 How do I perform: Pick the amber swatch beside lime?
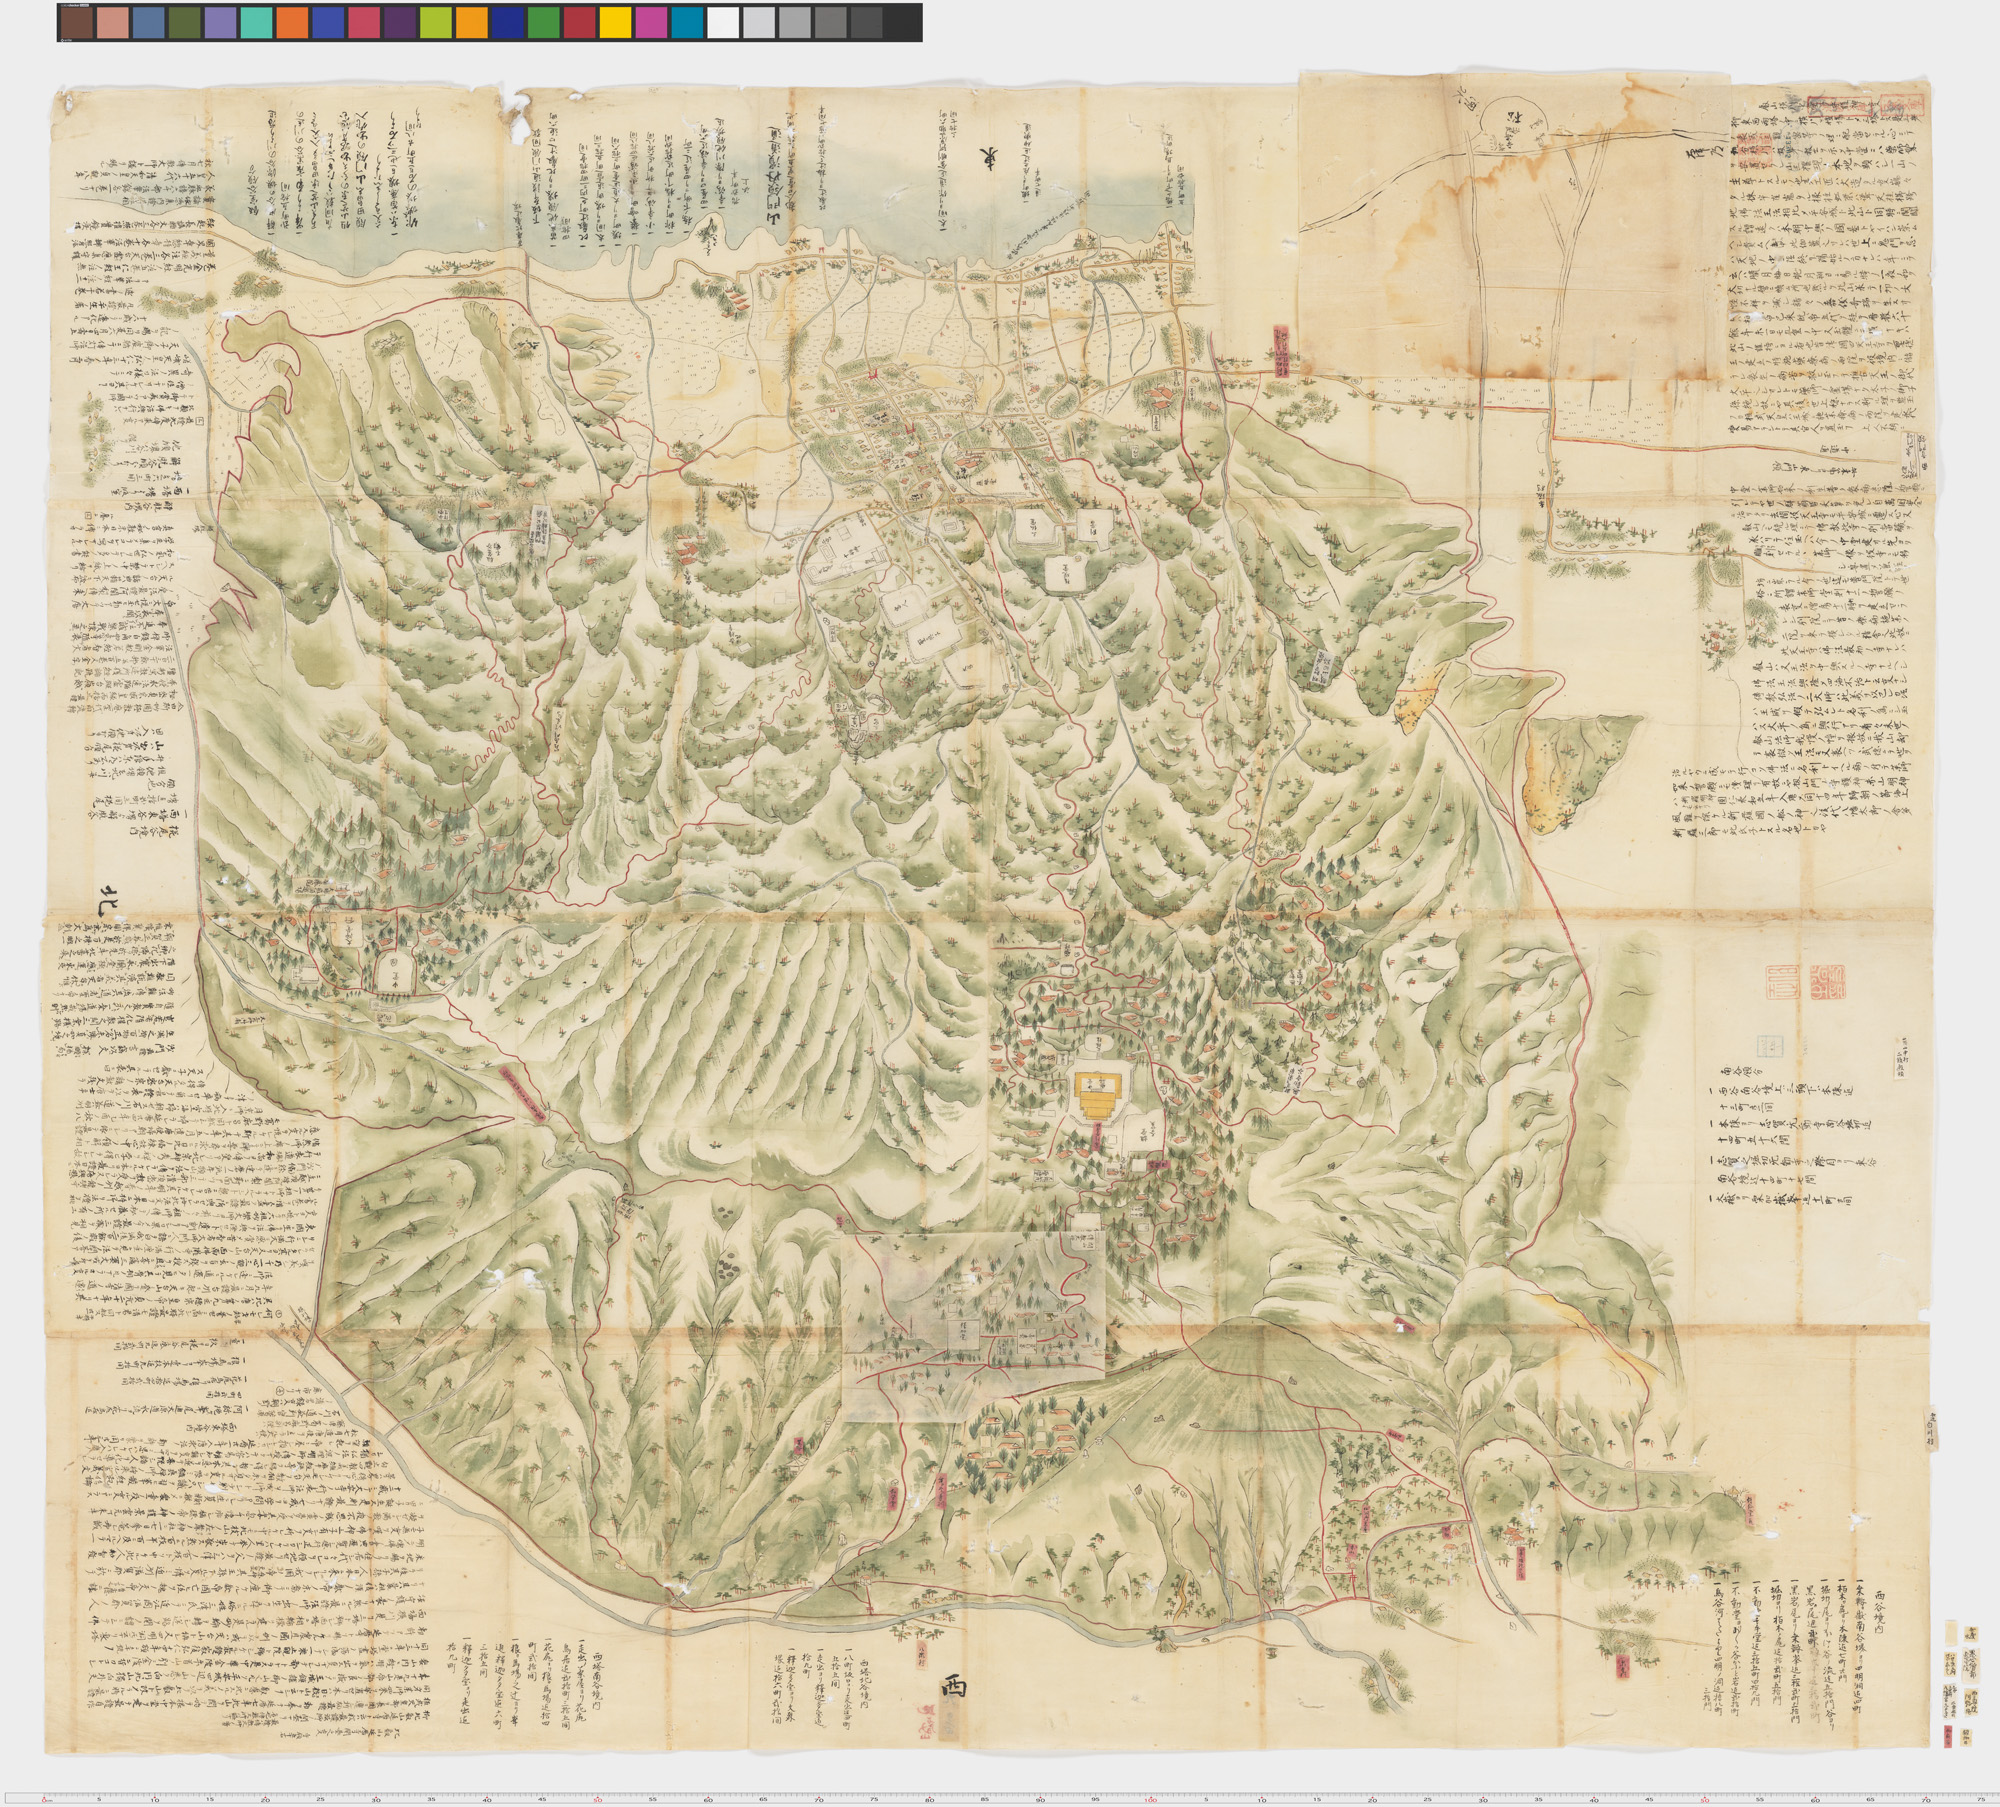point(471,22)
